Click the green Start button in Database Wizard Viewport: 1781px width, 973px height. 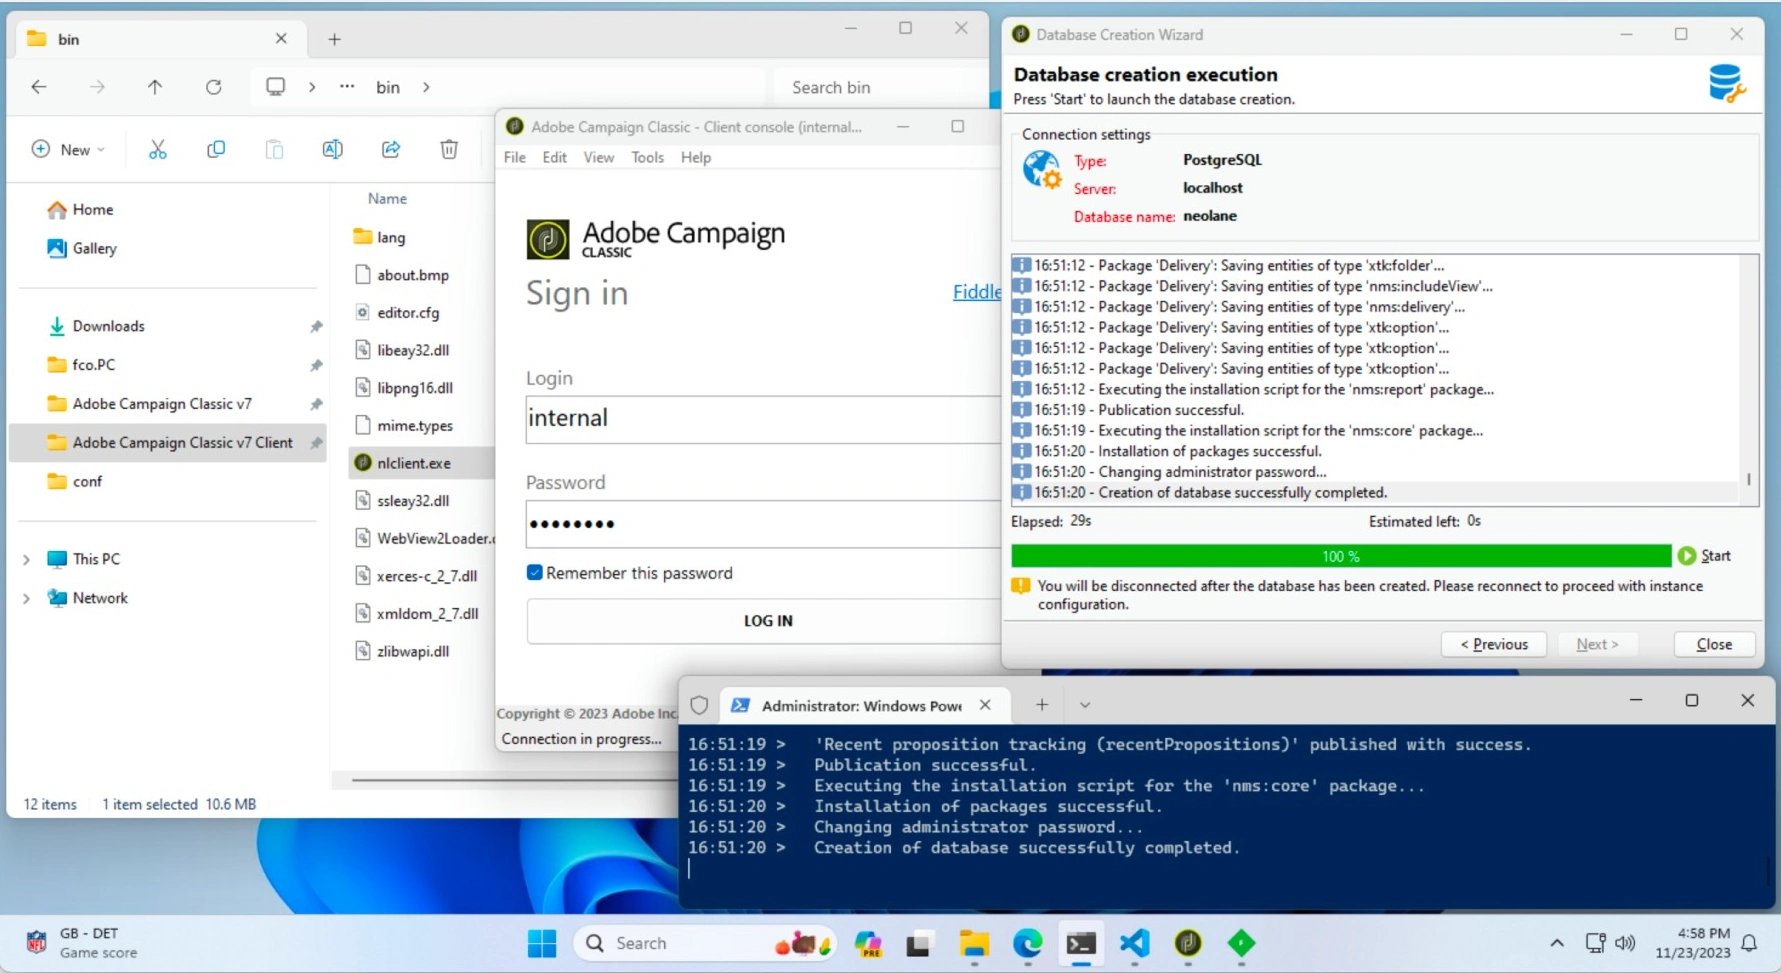pyautogui.click(x=1704, y=556)
